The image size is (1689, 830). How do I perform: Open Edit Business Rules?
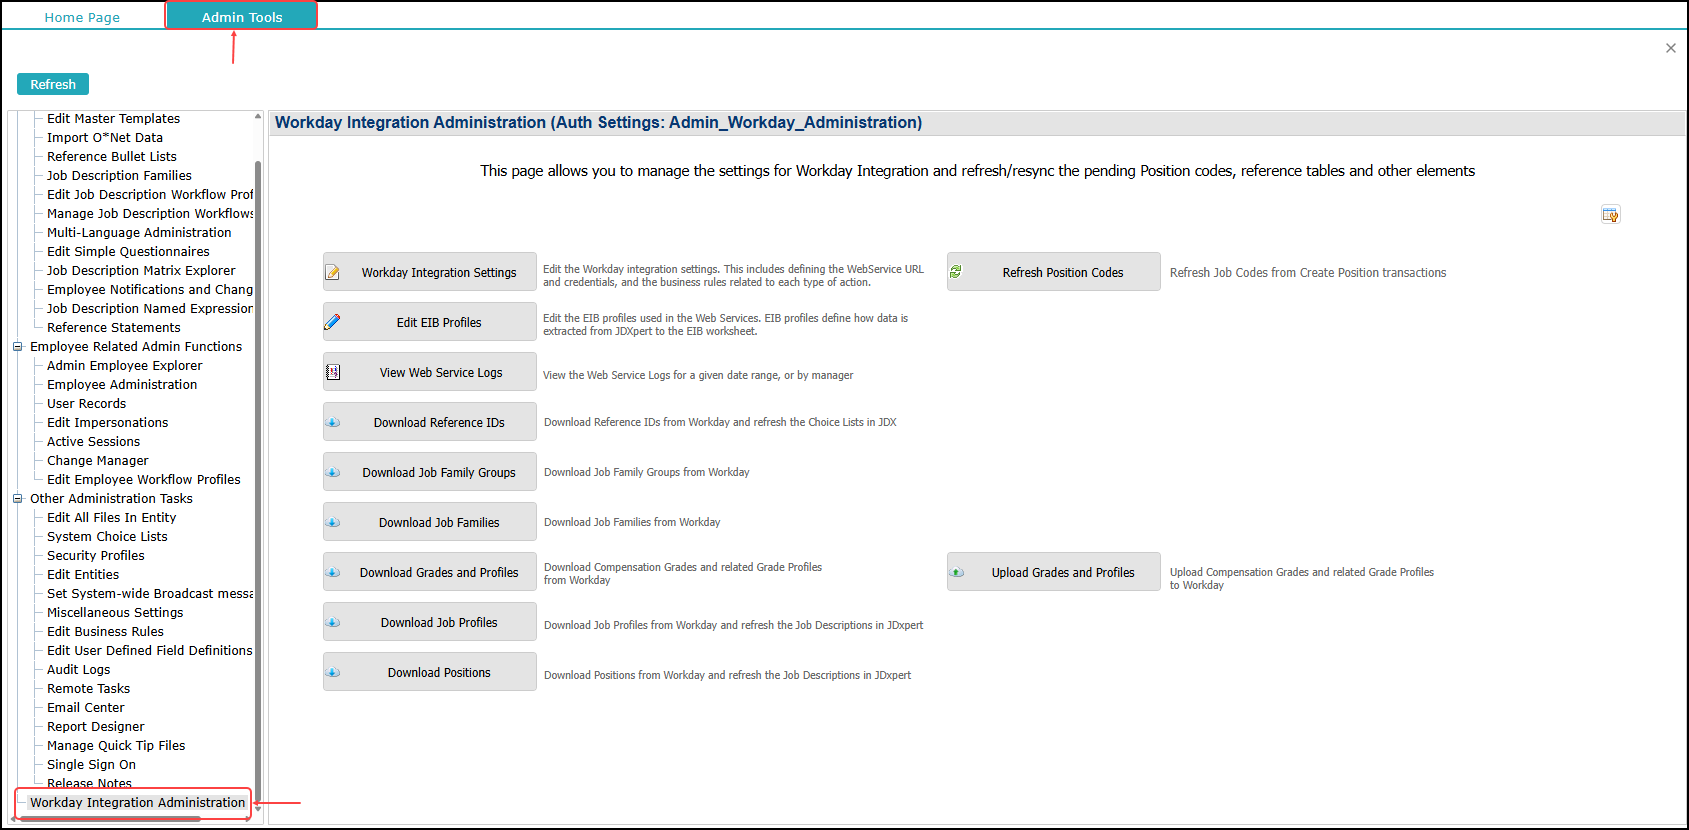105,632
